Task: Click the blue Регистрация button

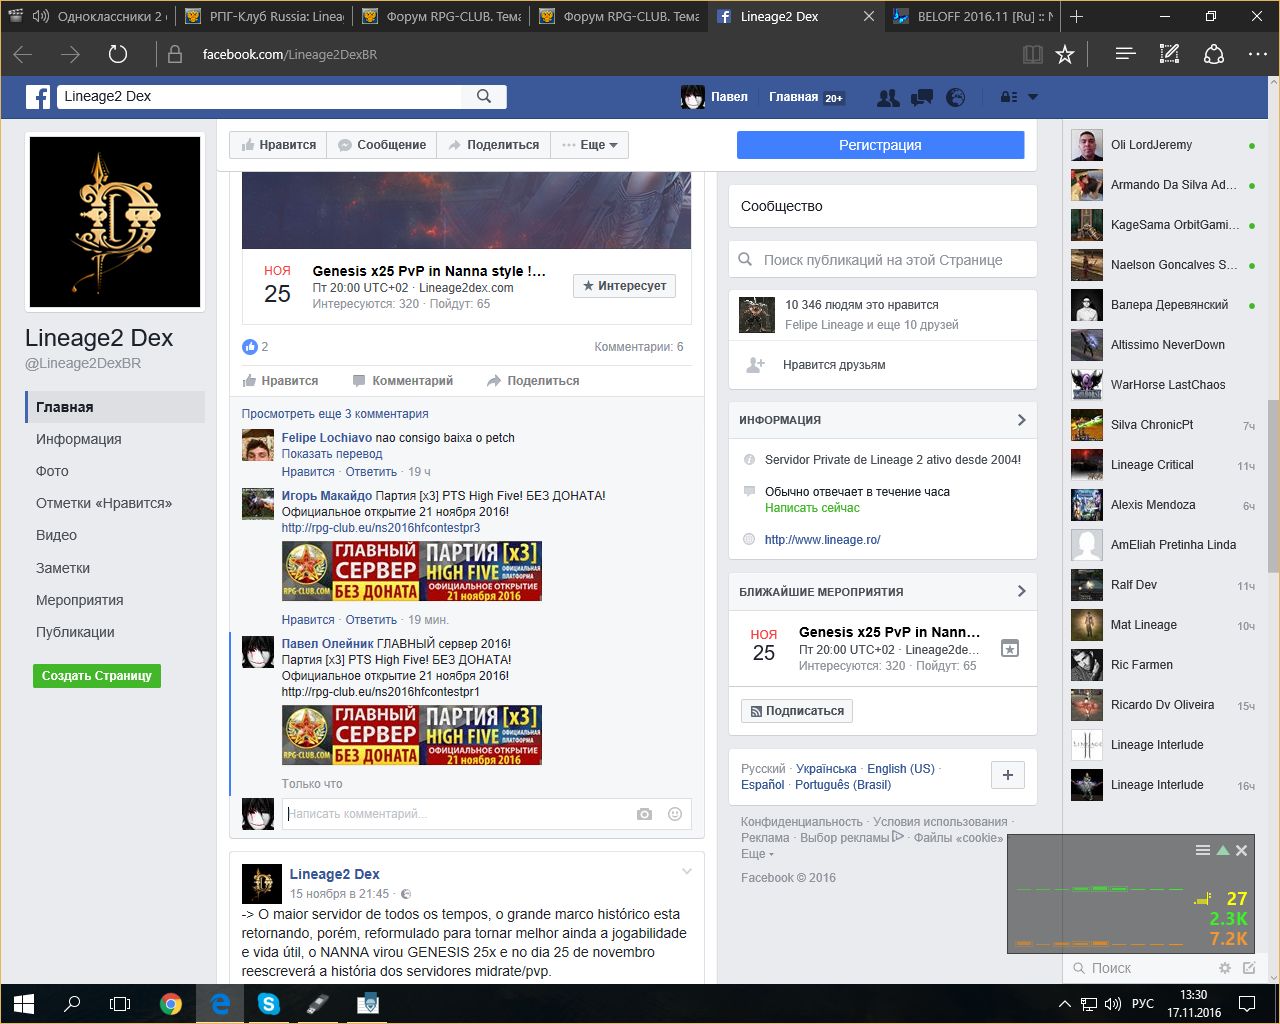Action: (x=880, y=145)
